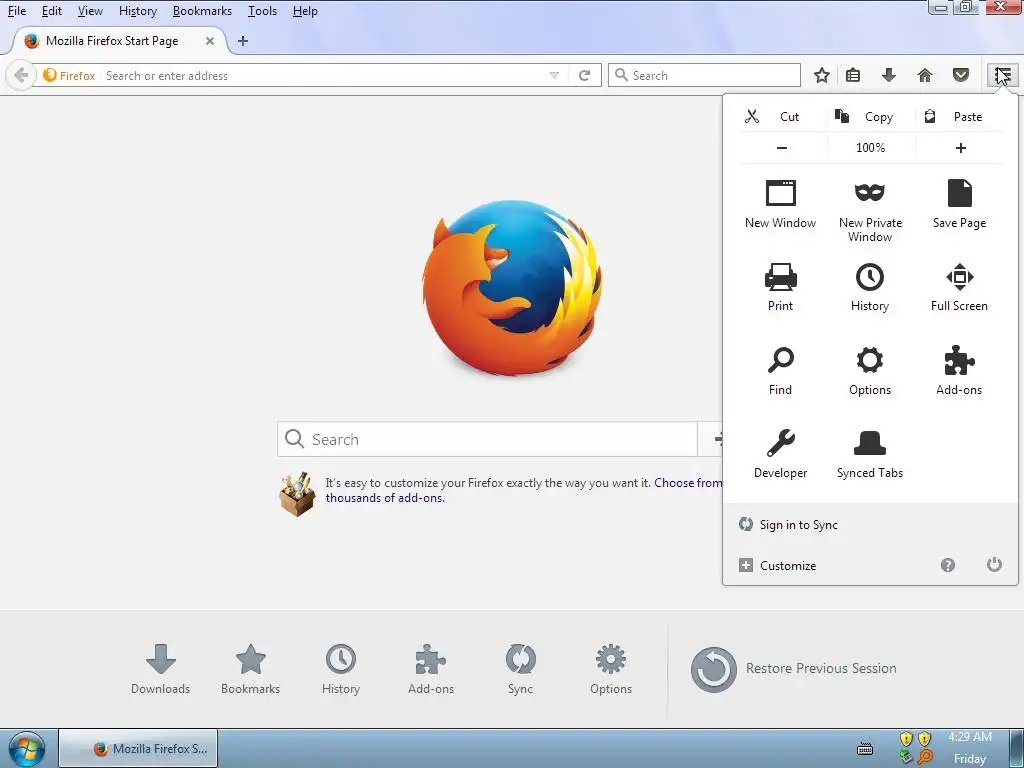
Task: Go to the Home page icon
Action: point(925,75)
